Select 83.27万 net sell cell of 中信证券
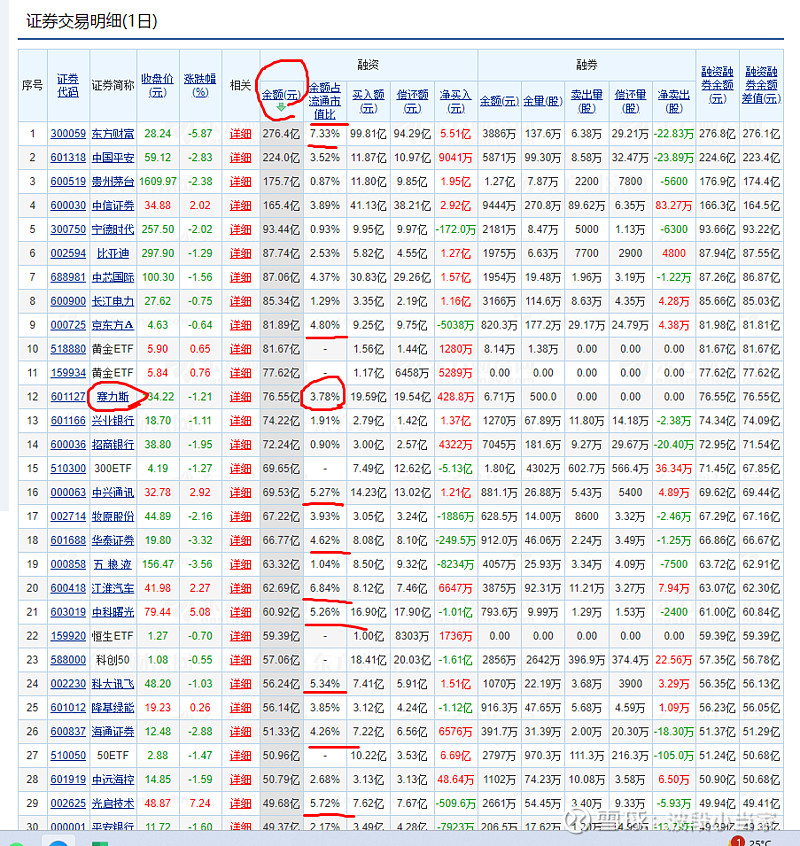The width and height of the screenshot is (800, 846). 674,205
